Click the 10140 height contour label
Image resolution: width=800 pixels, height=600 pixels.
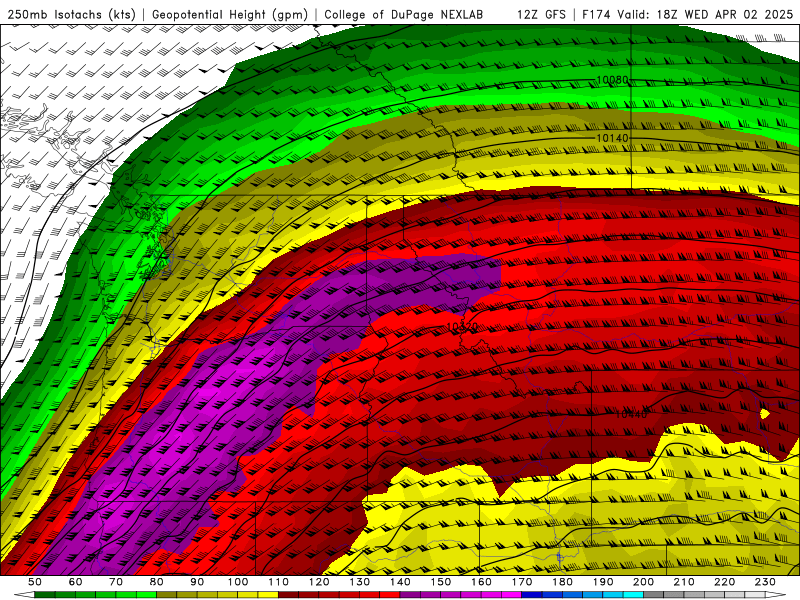(x=612, y=138)
